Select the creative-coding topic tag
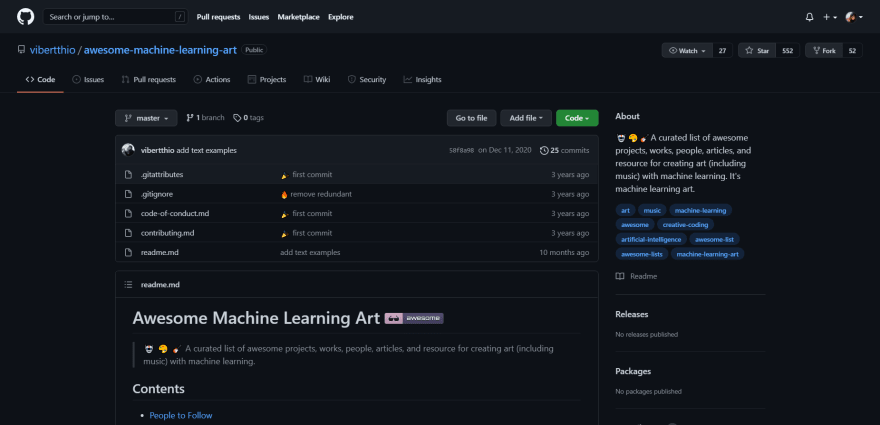Screen dimensions: 880x425 (685, 225)
